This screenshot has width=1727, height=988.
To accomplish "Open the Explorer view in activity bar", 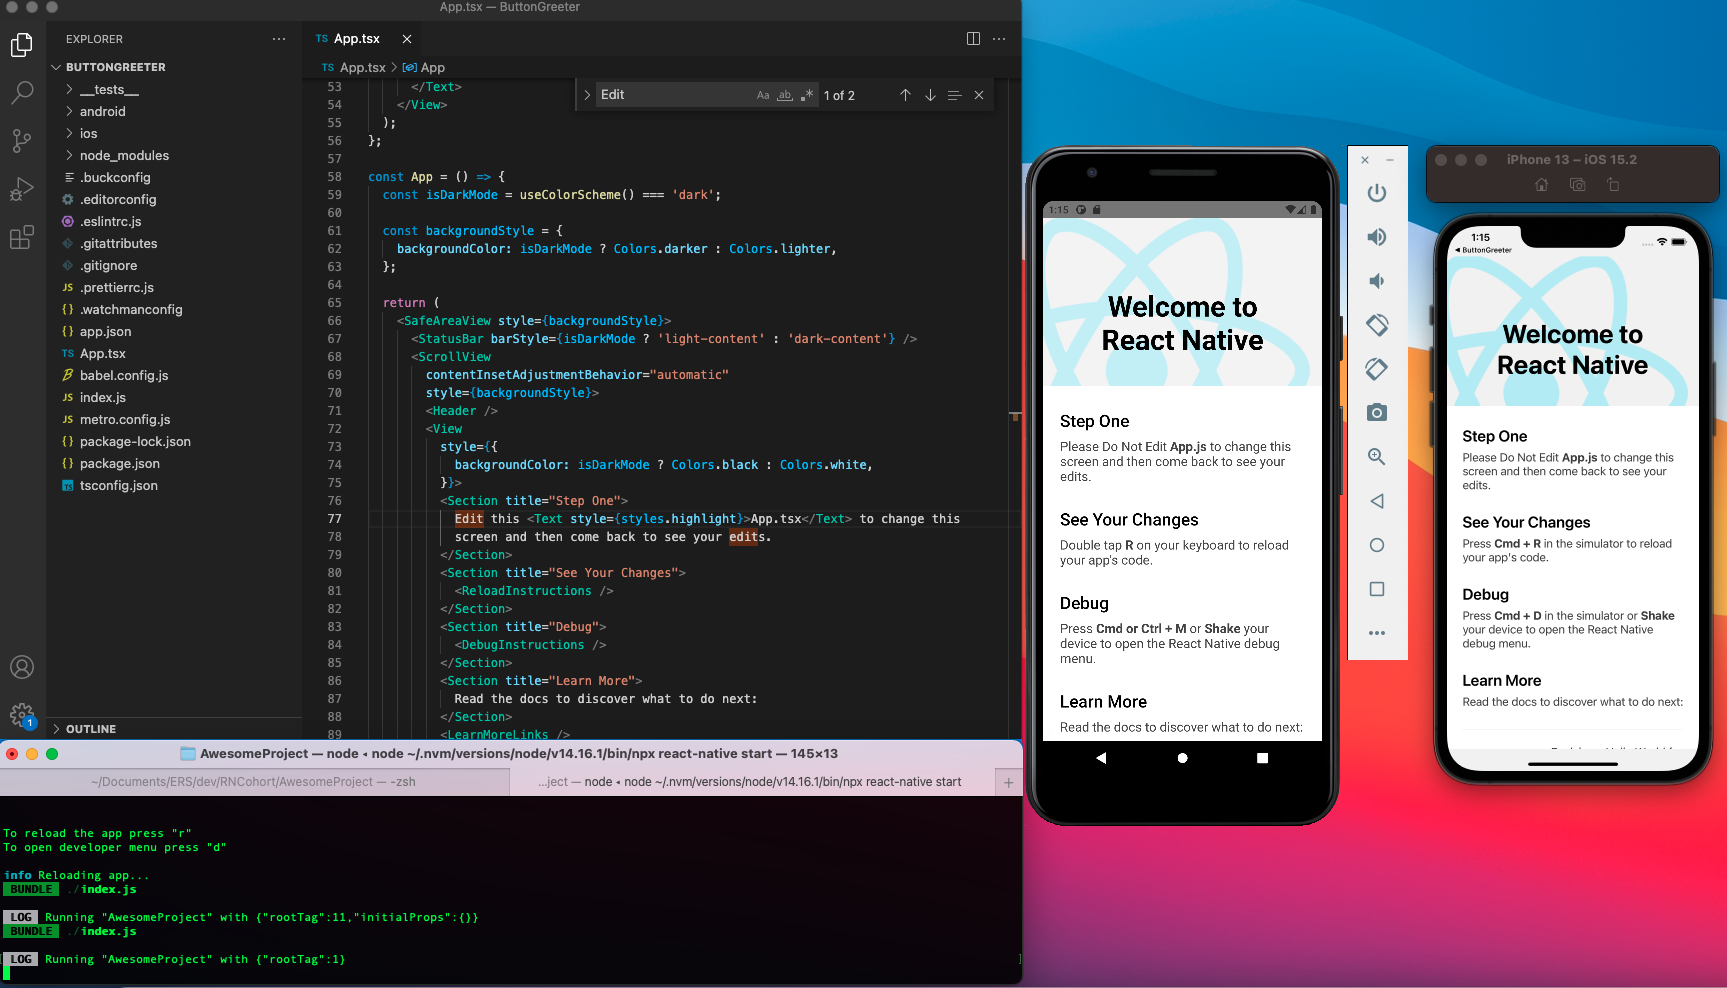I will click(x=22, y=45).
